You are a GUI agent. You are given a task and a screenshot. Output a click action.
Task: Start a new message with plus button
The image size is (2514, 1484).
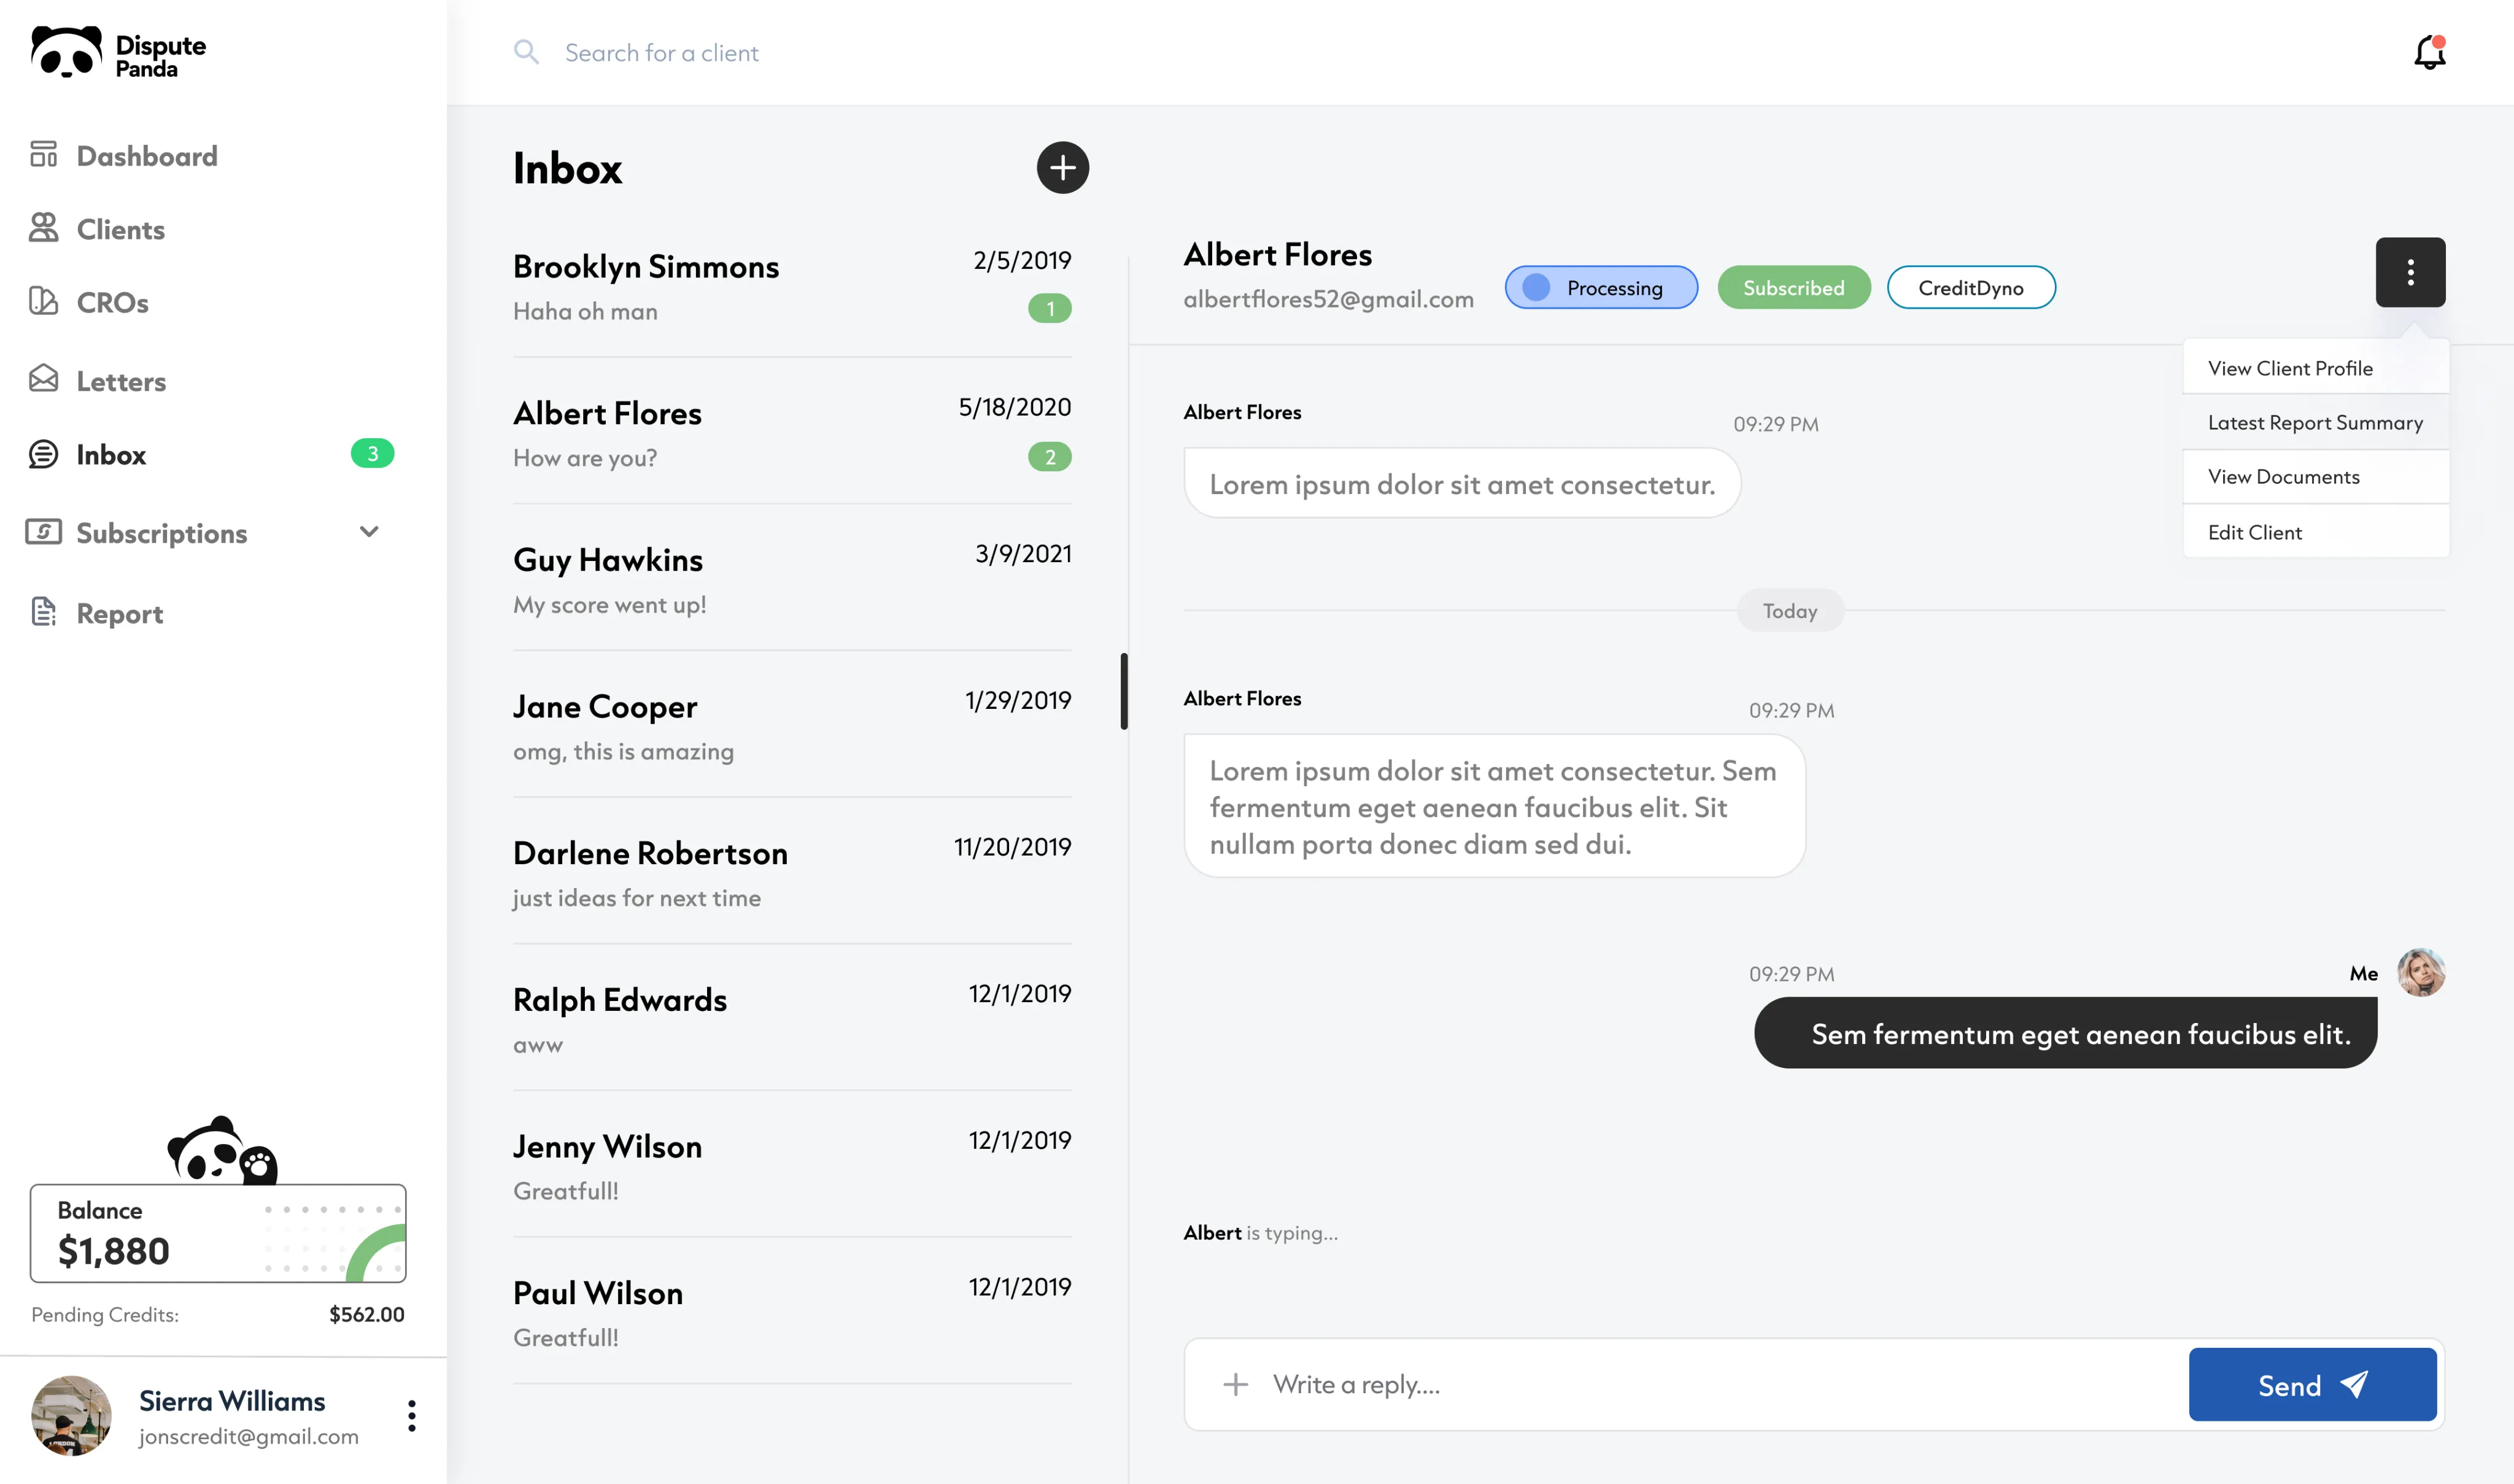(1062, 167)
